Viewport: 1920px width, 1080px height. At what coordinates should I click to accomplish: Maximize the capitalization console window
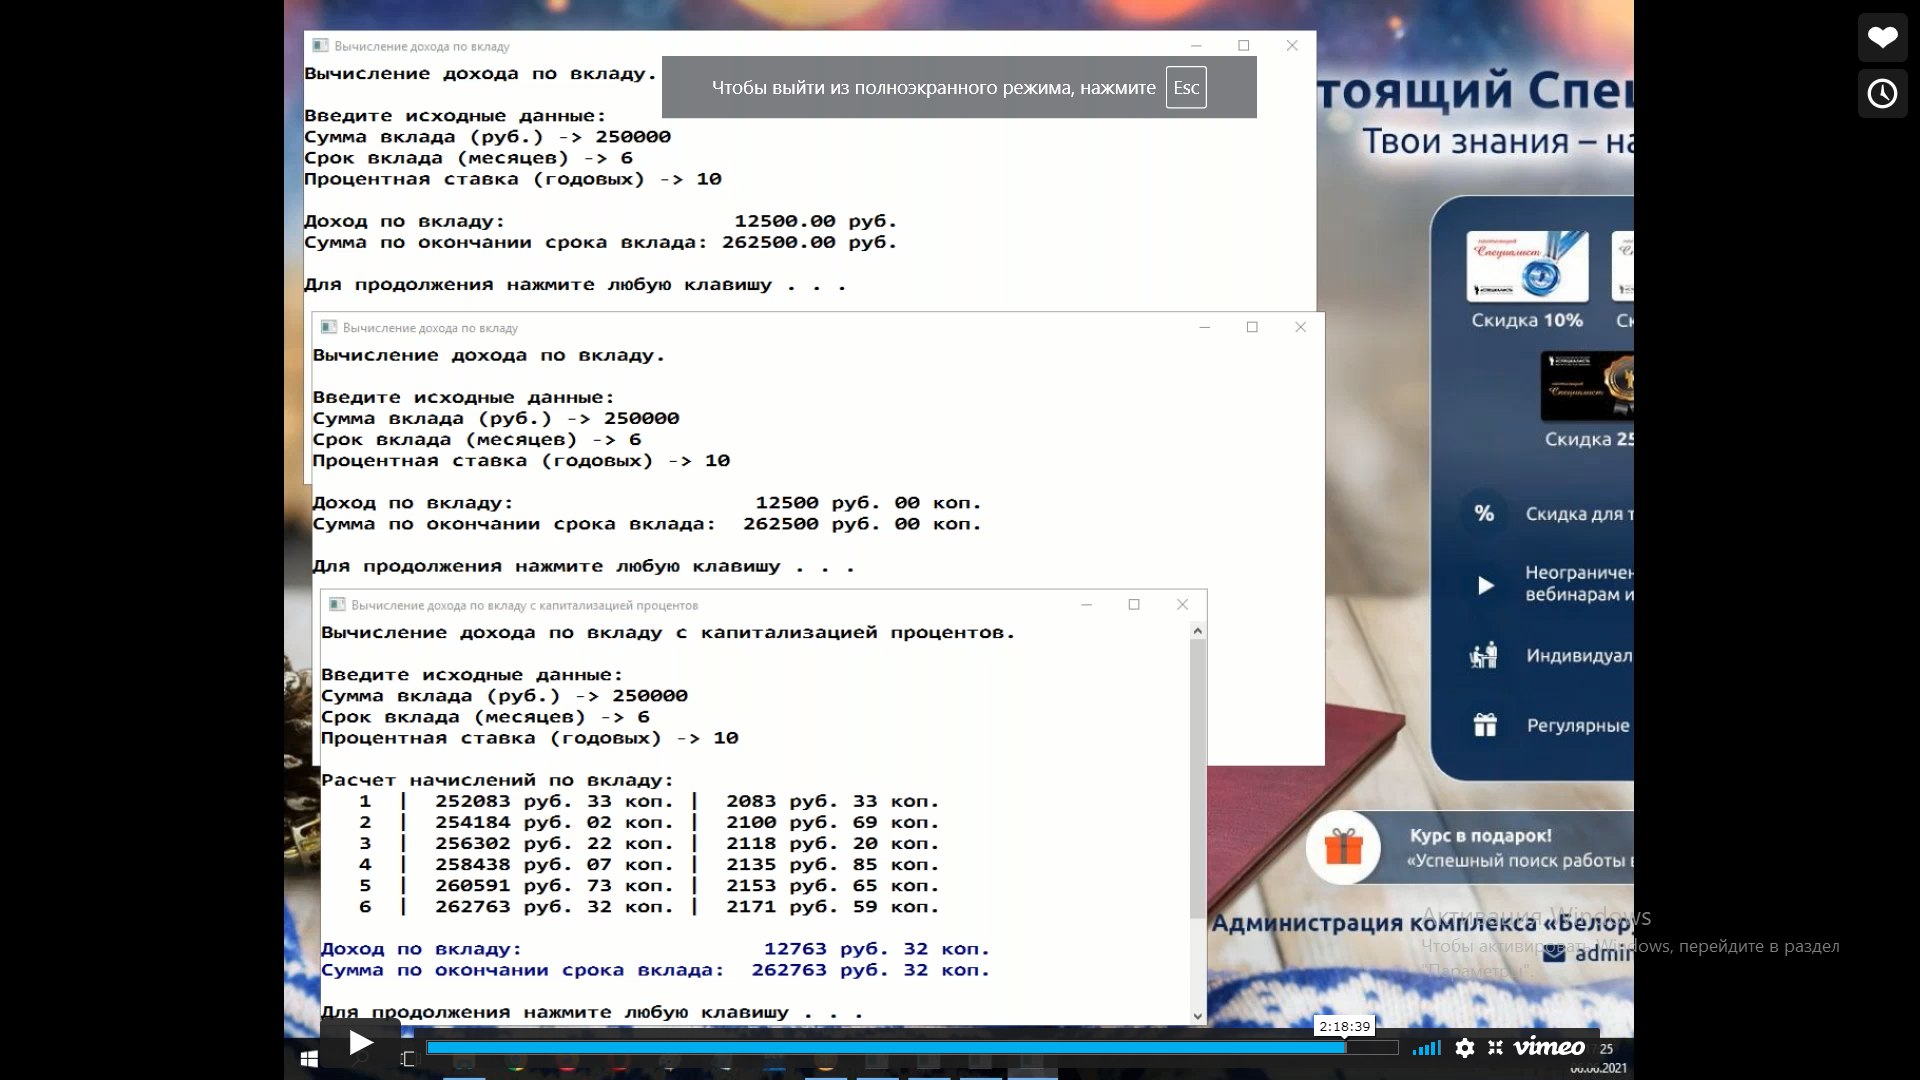[1134, 605]
